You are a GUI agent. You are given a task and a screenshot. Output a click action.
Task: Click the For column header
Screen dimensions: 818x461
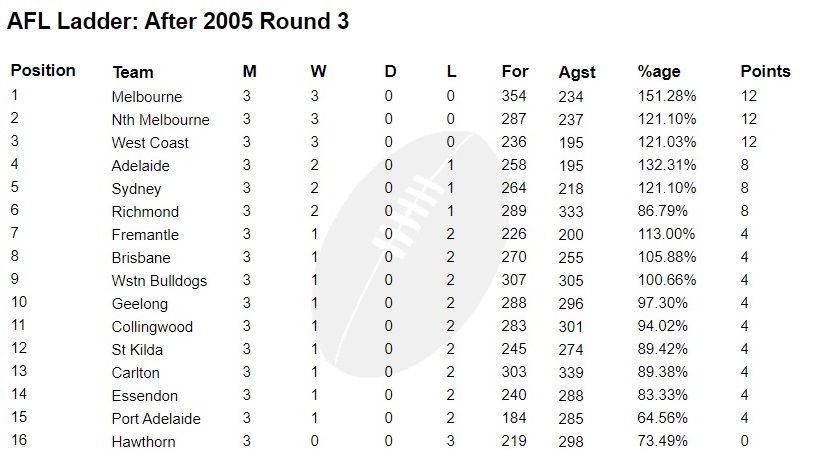[x=515, y=72]
